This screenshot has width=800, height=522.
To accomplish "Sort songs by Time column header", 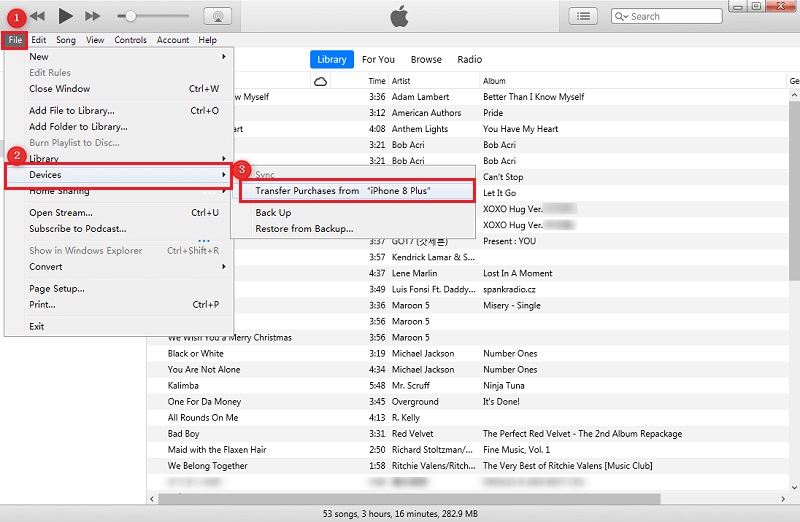I will point(377,81).
